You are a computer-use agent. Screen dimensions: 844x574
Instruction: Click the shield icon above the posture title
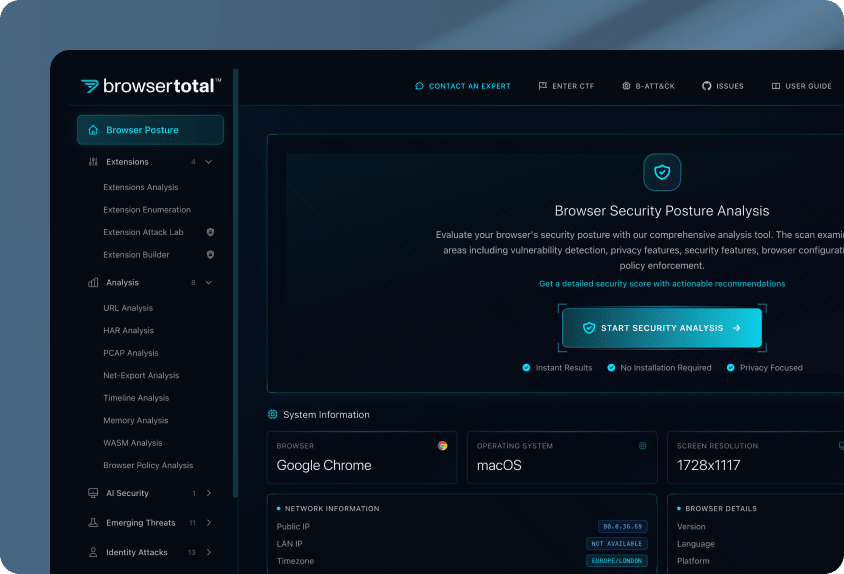click(x=661, y=172)
